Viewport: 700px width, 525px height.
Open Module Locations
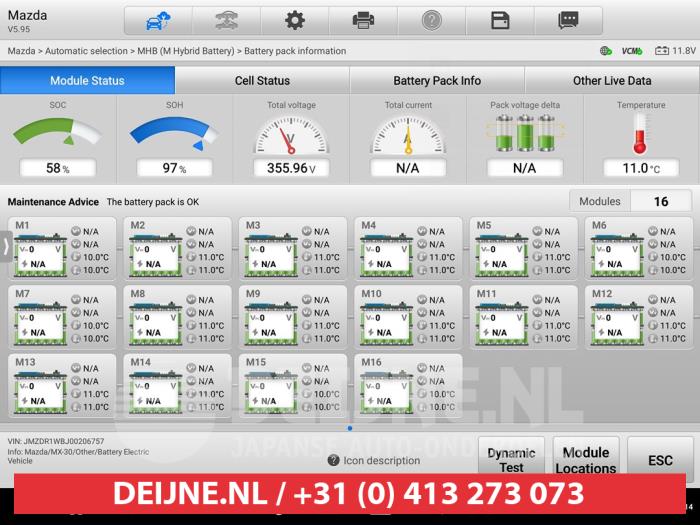586,460
